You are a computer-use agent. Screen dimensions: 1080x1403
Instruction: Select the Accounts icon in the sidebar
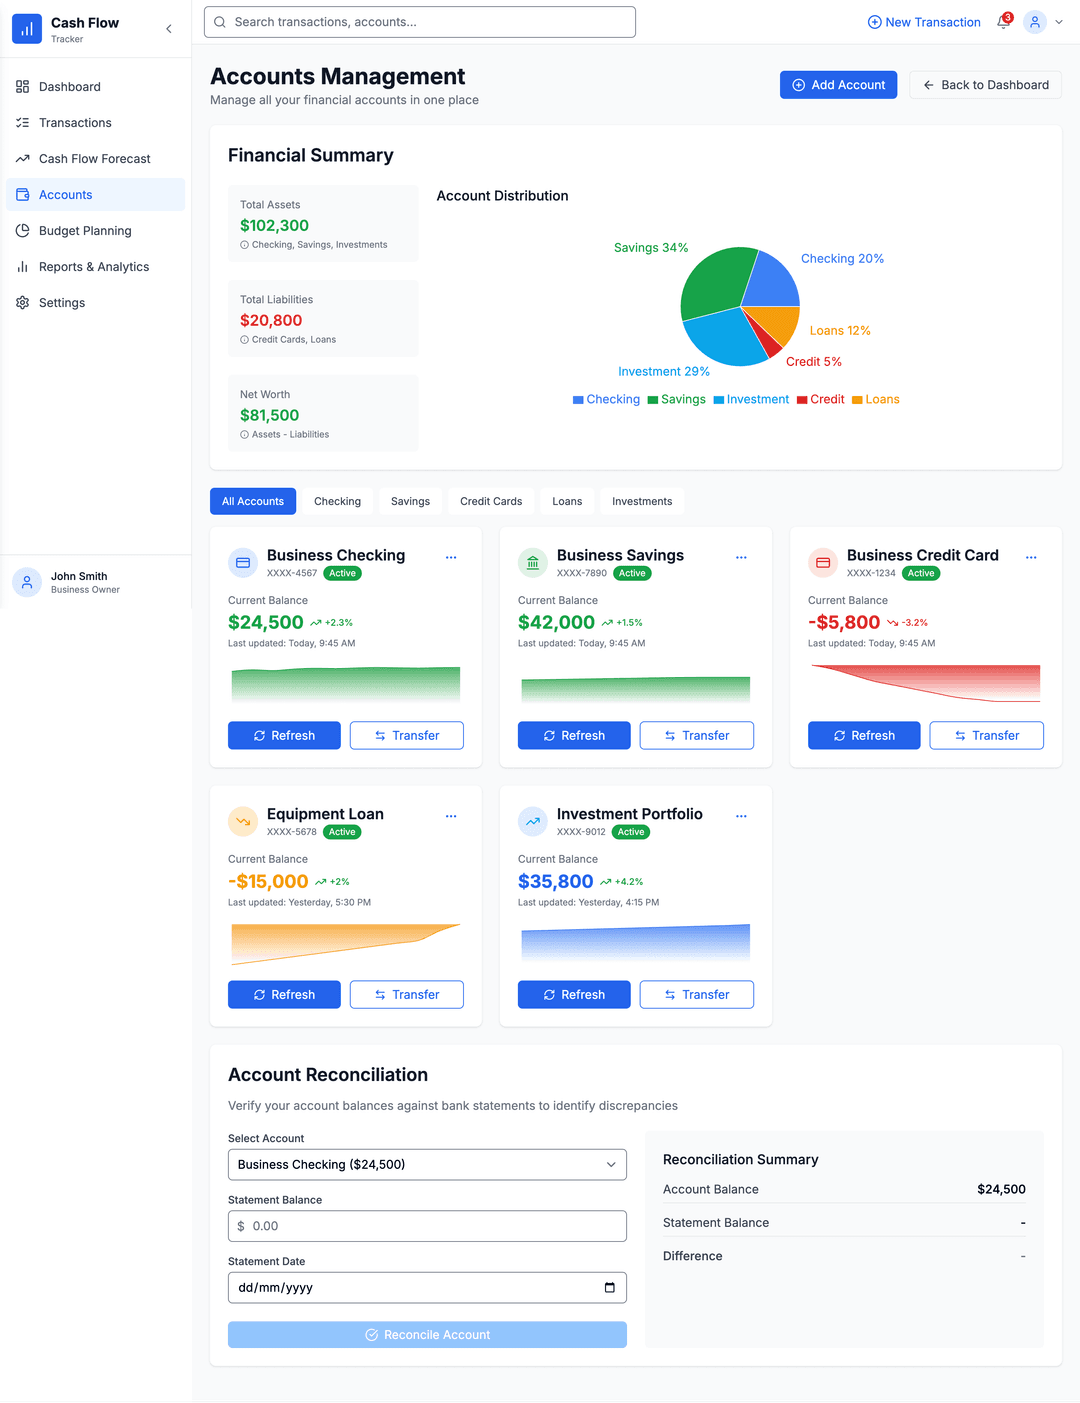point(23,194)
